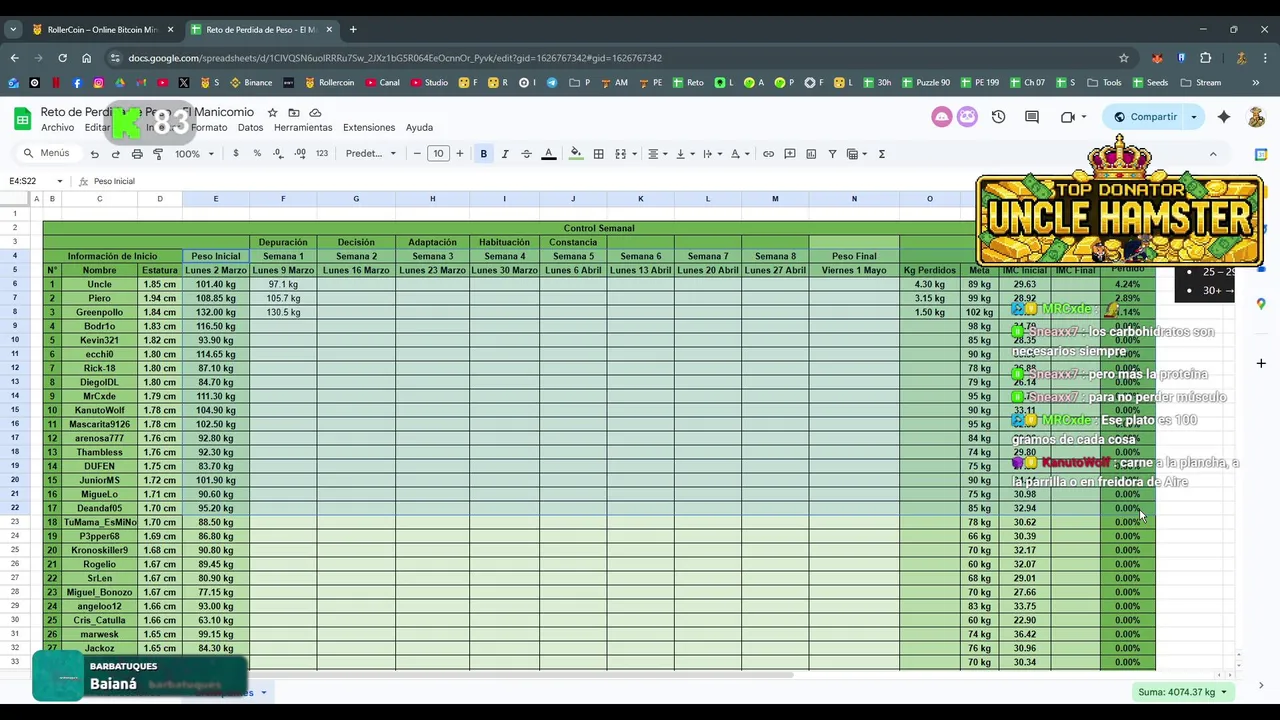Increase decimal places icon
Image resolution: width=1280 pixels, height=720 pixels.
click(x=300, y=154)
